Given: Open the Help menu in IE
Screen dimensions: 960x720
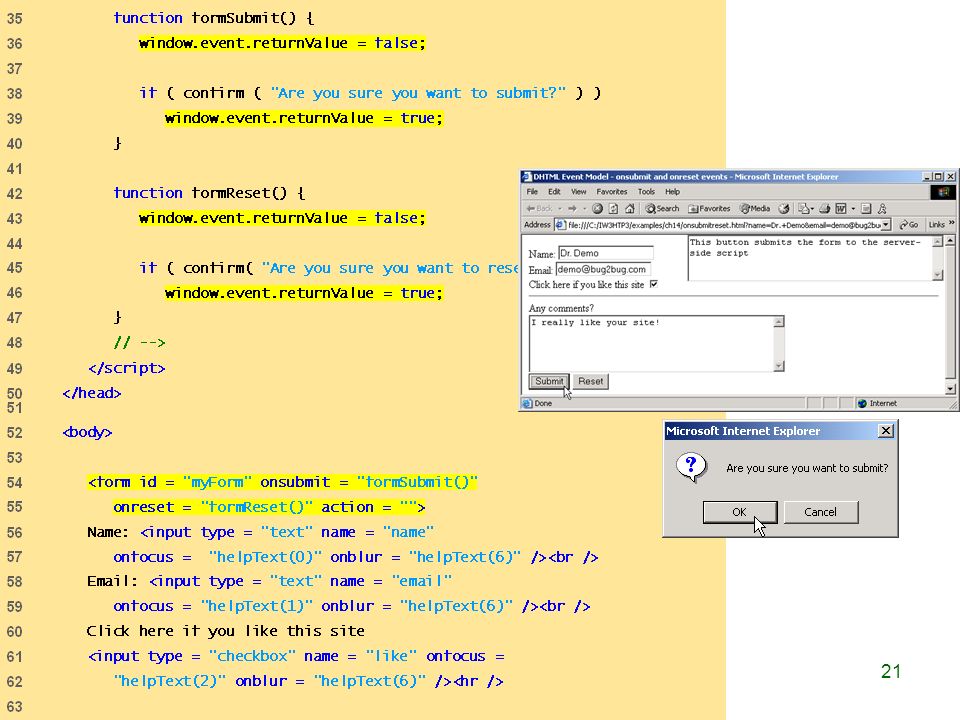Looking at the screenshot, I should (672, 192).
